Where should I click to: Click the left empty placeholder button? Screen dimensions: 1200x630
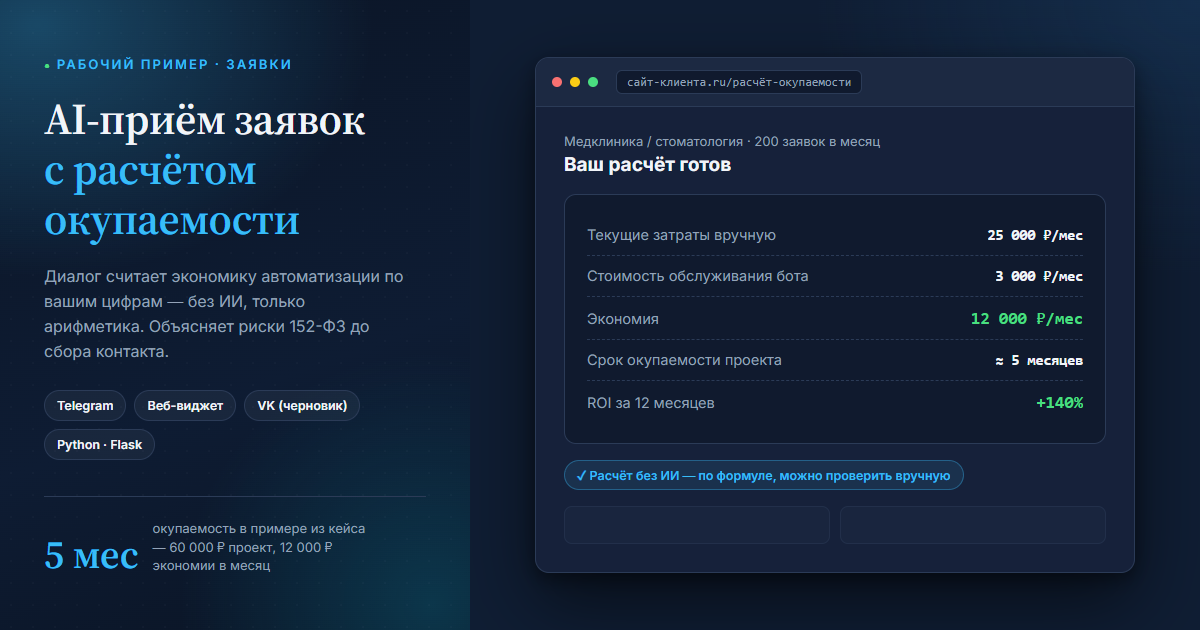pyautogui.click(x=697, y=525)
